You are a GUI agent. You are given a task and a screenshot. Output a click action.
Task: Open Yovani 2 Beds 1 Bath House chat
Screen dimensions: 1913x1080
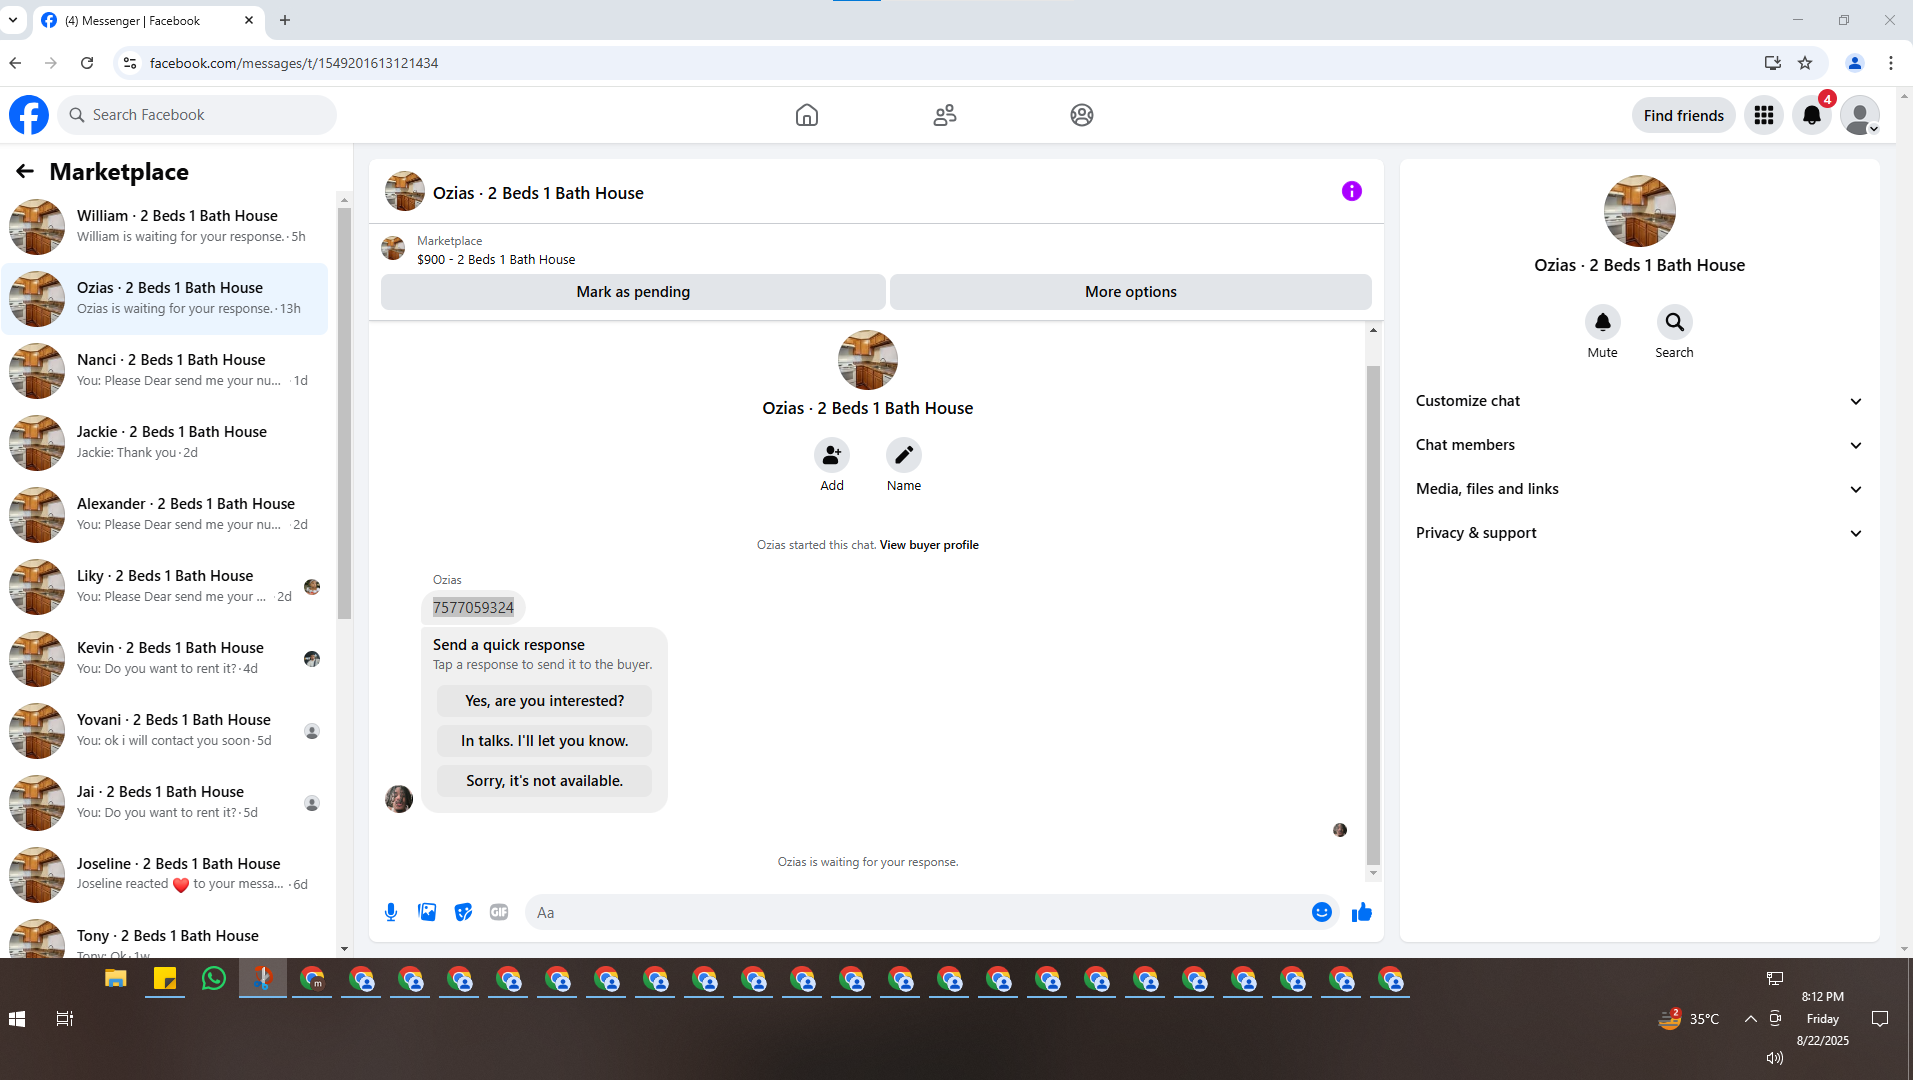click(x=165, y=731)
